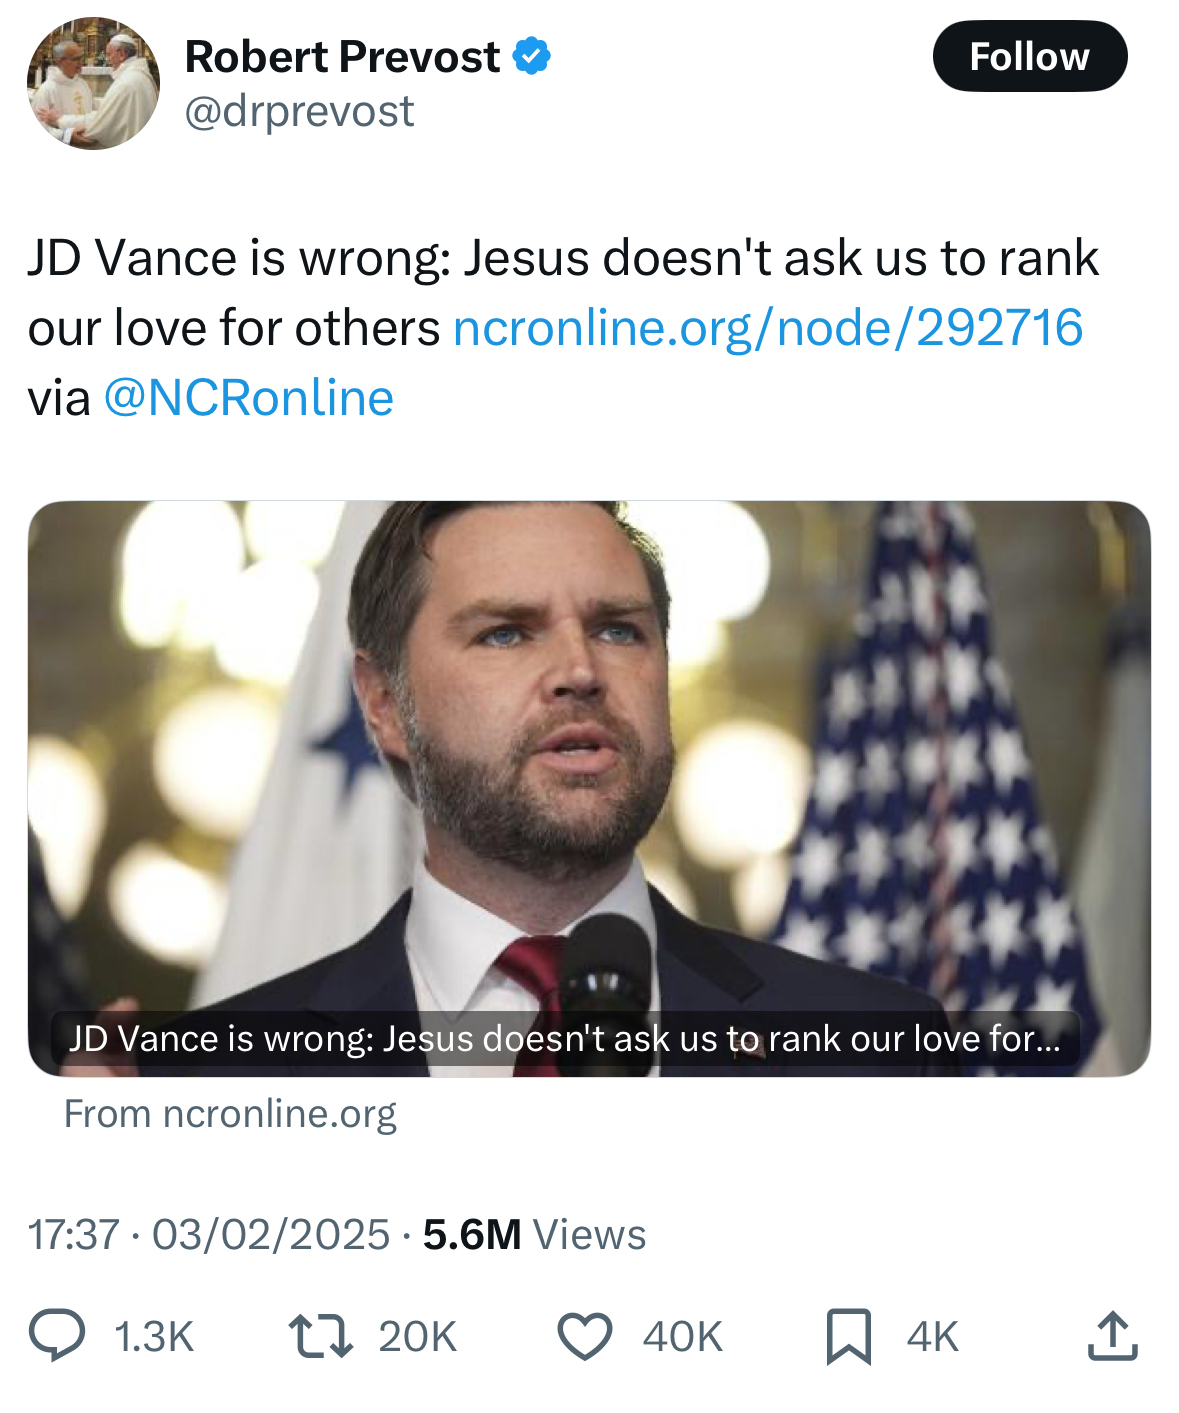Open the ncronline.org/node/292716 link
The image size is (1179, 1413).
pos(767,328)
